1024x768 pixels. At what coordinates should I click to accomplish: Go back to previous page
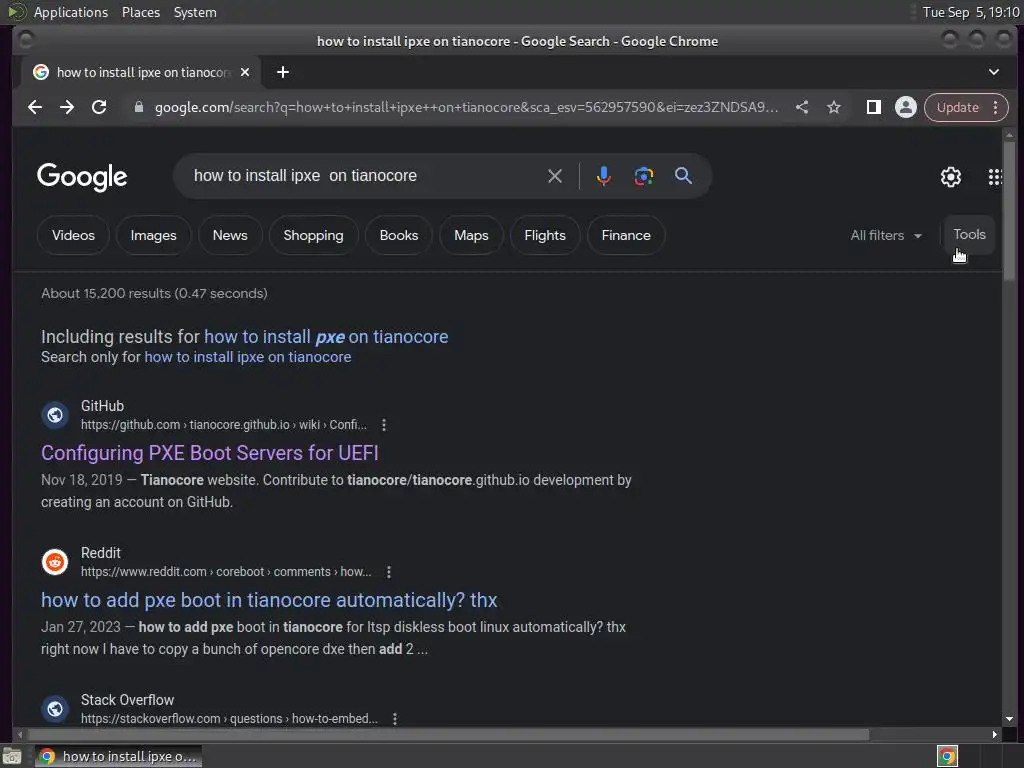pyautogui.click(x=35, y=107)
